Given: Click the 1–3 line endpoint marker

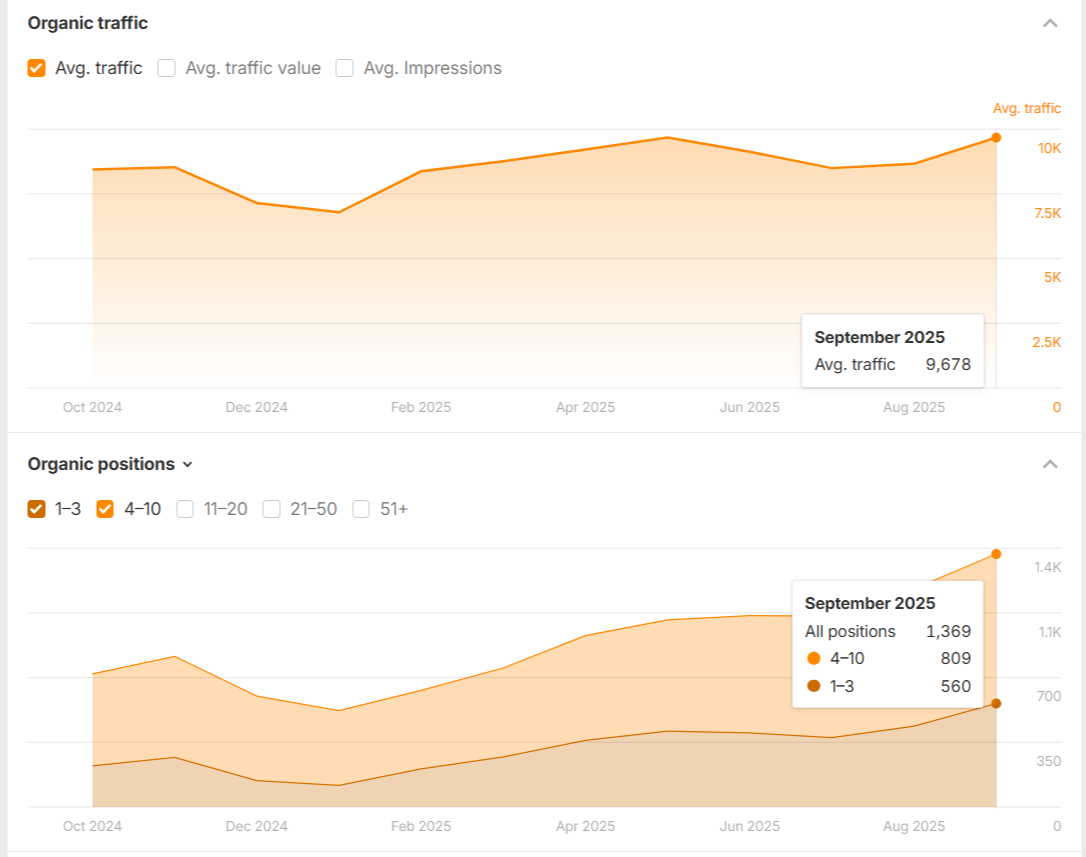Looking at the screenshot, I should coord(996,703).
